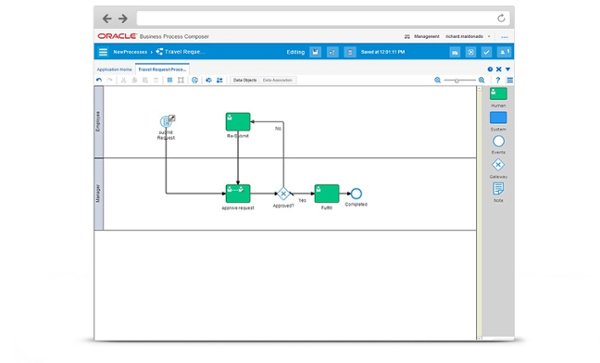Expand the tab list dropdown arrow
Image resolution: width=600 pixels, height=363 pixels.
508,69
